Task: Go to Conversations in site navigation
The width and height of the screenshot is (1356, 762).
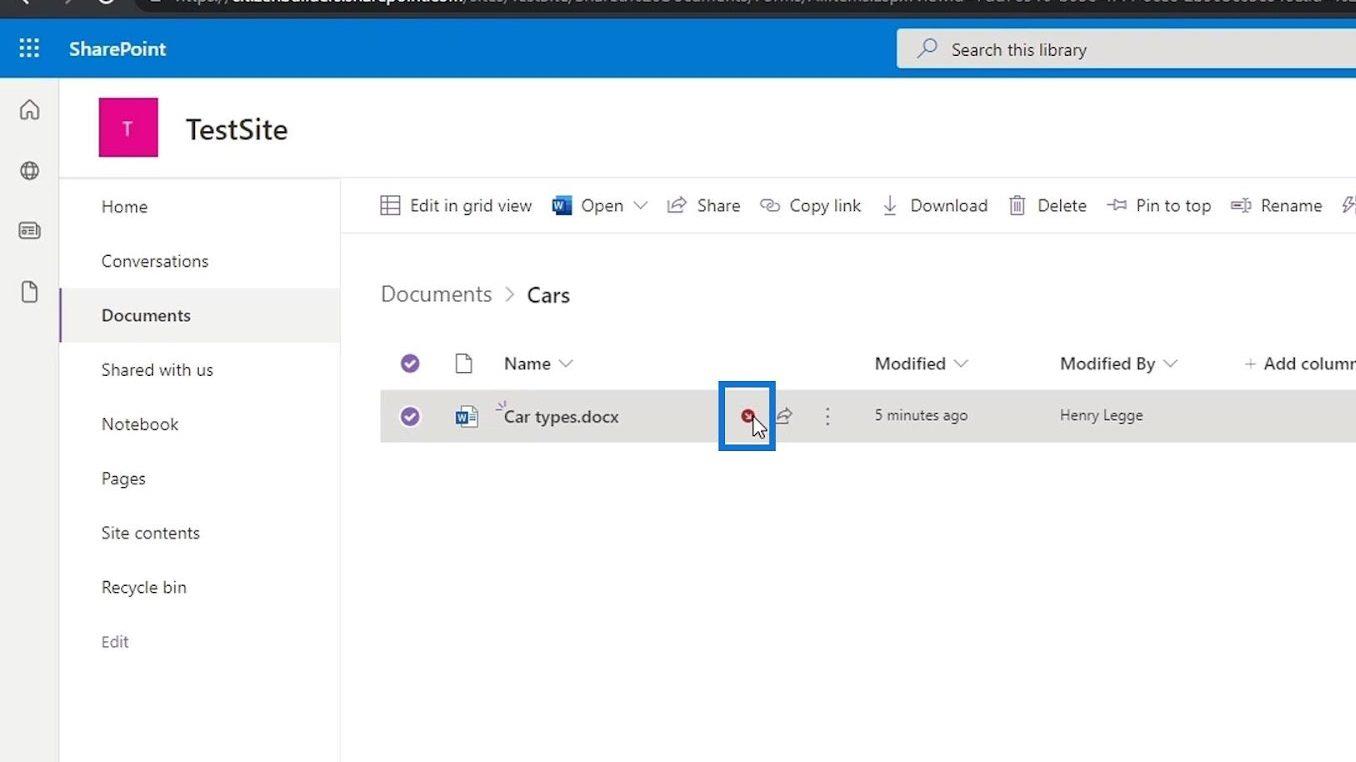Action: pos(155,261)
